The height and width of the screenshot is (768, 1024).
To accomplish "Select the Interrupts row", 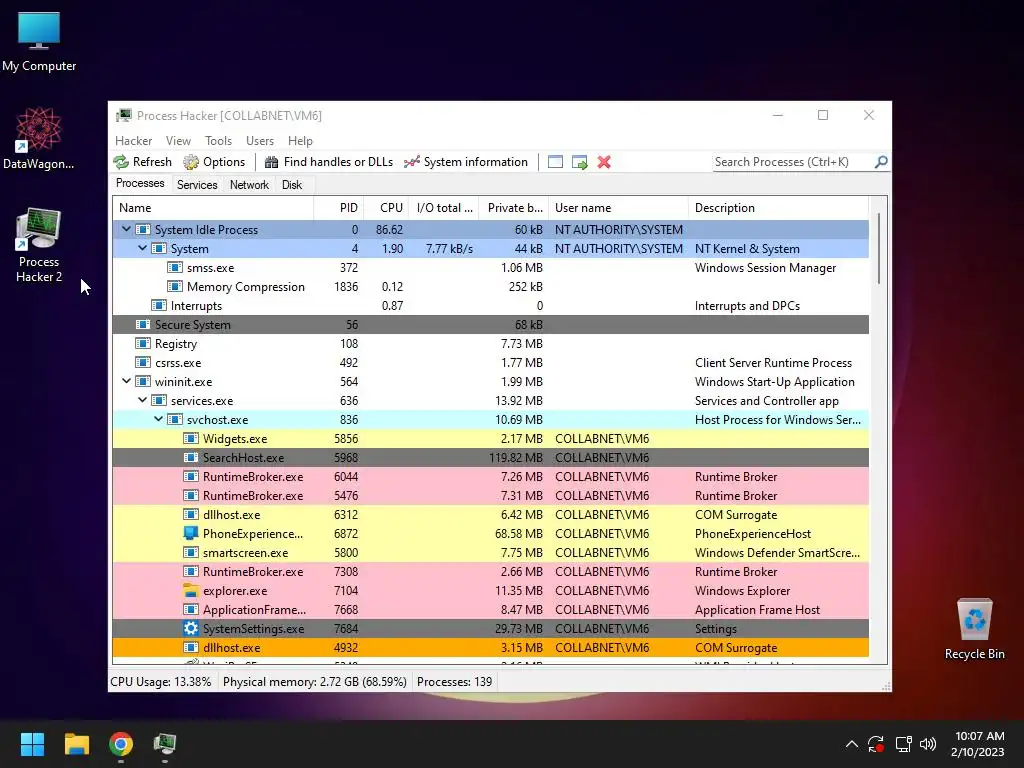I will coord(490,306).
